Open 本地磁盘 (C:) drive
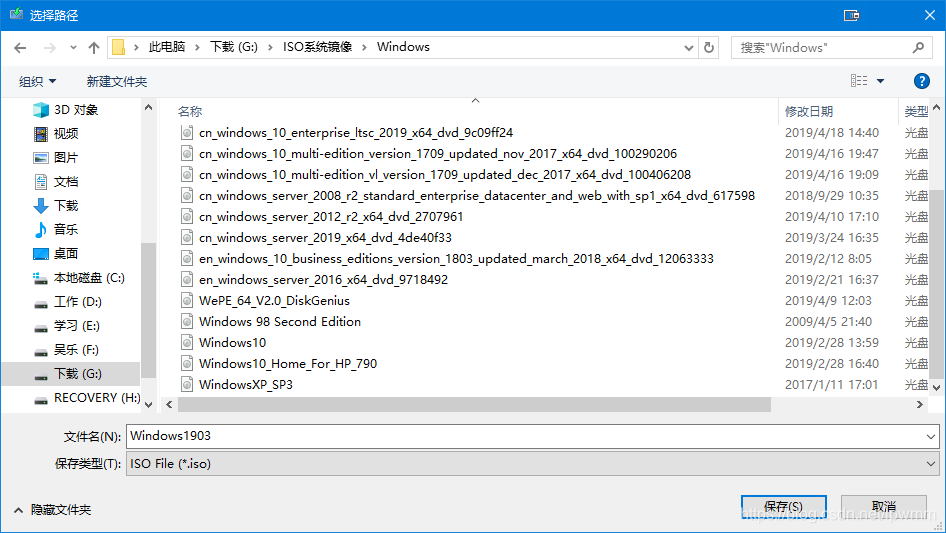Viewport: 946px width, 533px height. pos(89,278)
